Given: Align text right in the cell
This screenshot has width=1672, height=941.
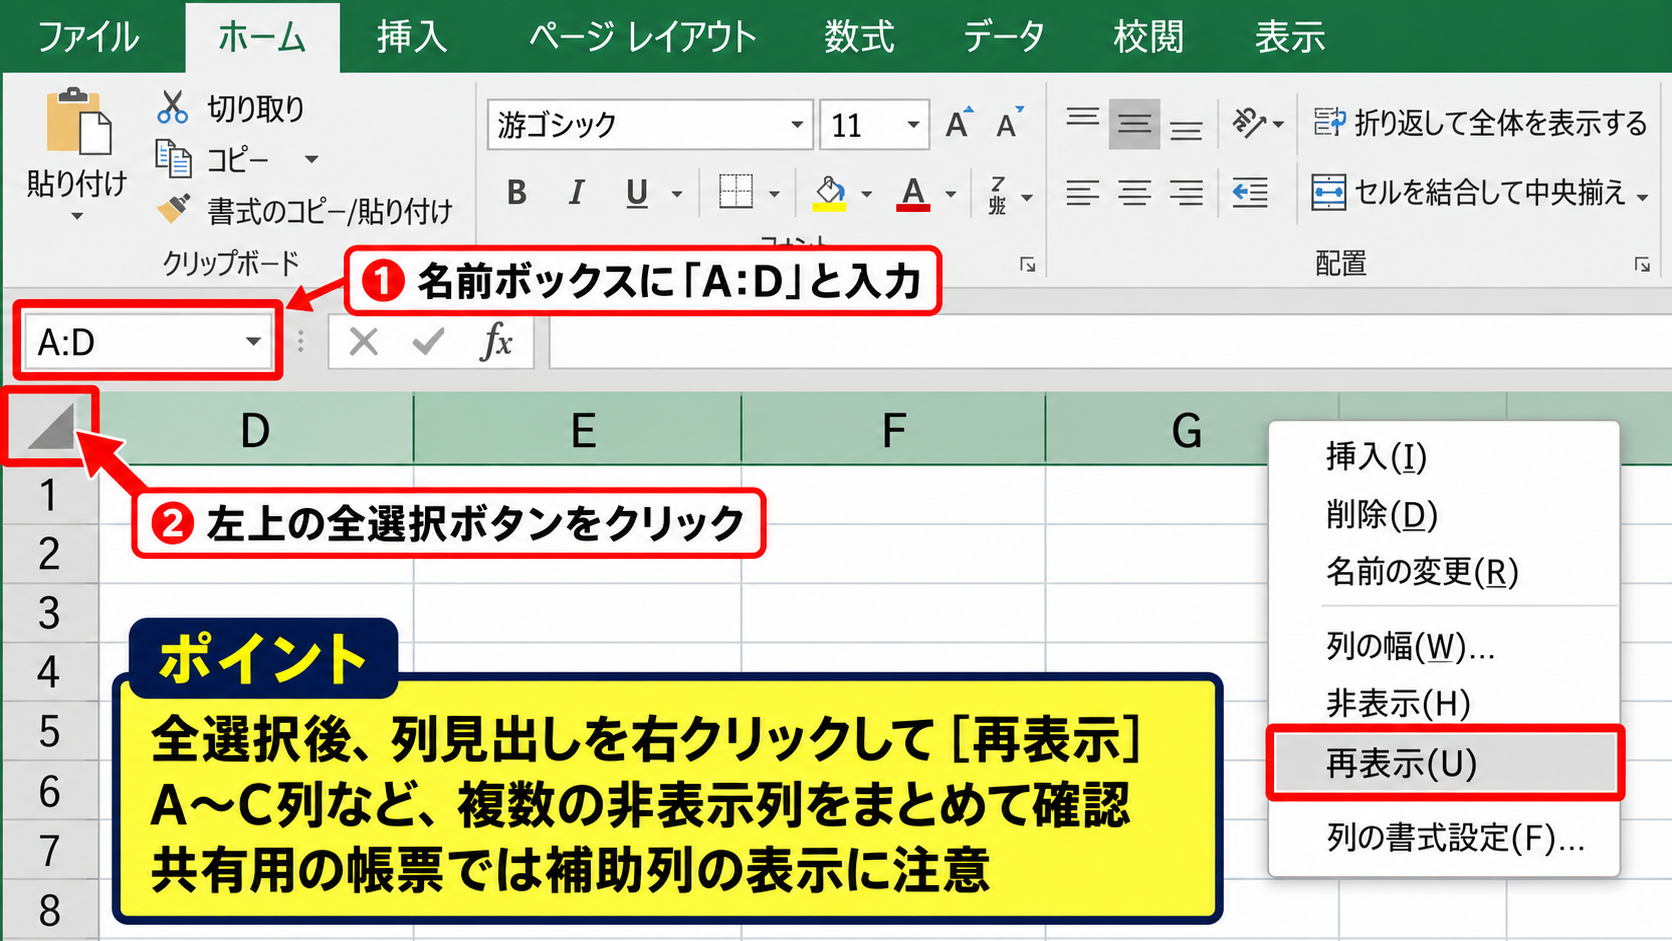Looking at the screenshot, I should tap(1186, 192).
